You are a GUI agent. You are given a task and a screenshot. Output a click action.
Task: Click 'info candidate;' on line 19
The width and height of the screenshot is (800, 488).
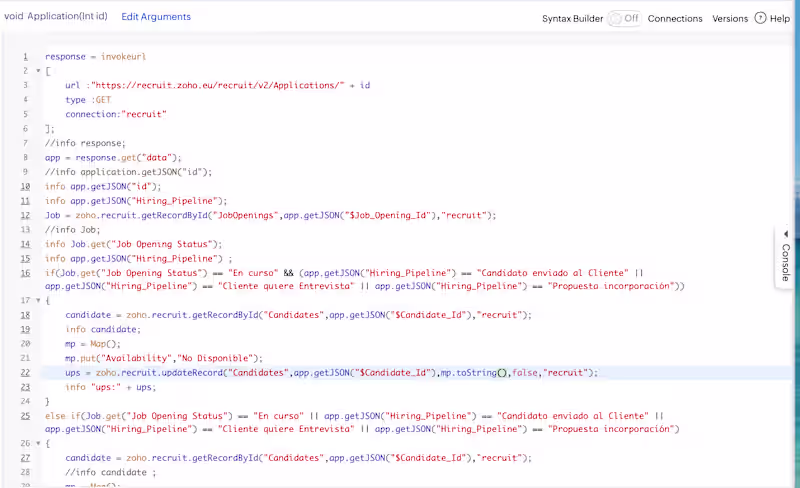(x=103, y=329)
